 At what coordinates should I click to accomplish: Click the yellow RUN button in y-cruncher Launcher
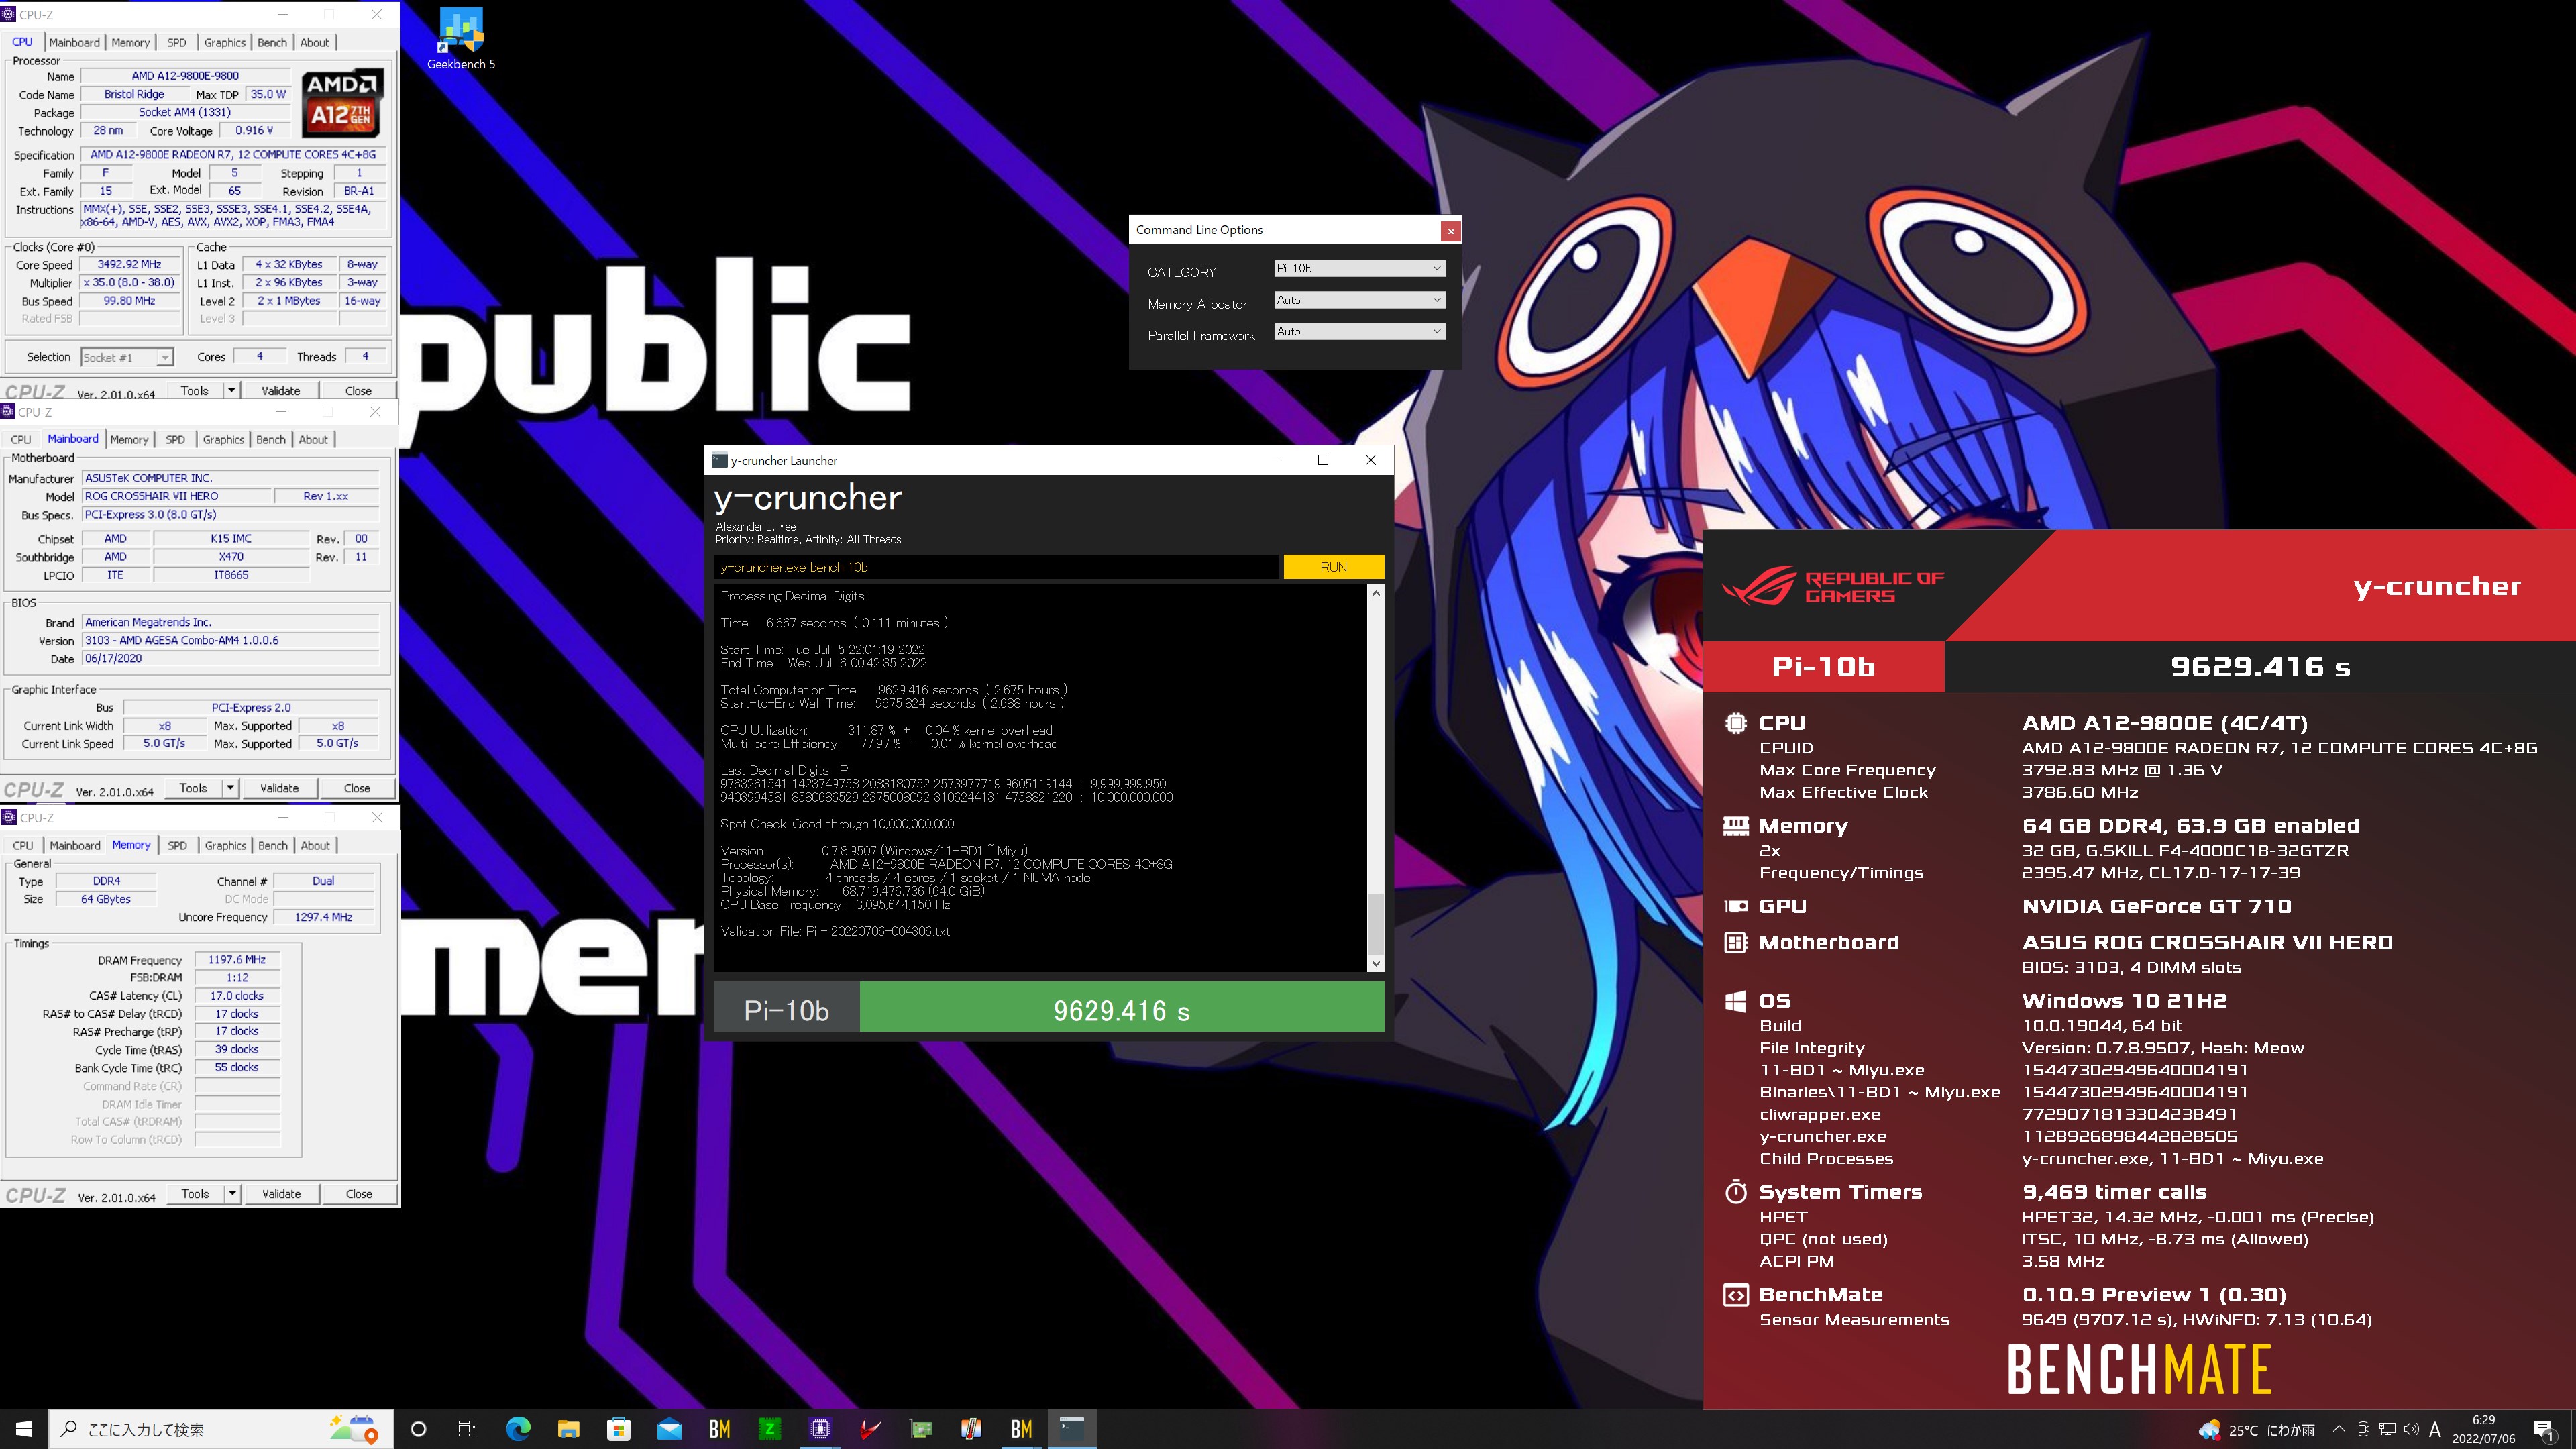(x=1333, y=567)
